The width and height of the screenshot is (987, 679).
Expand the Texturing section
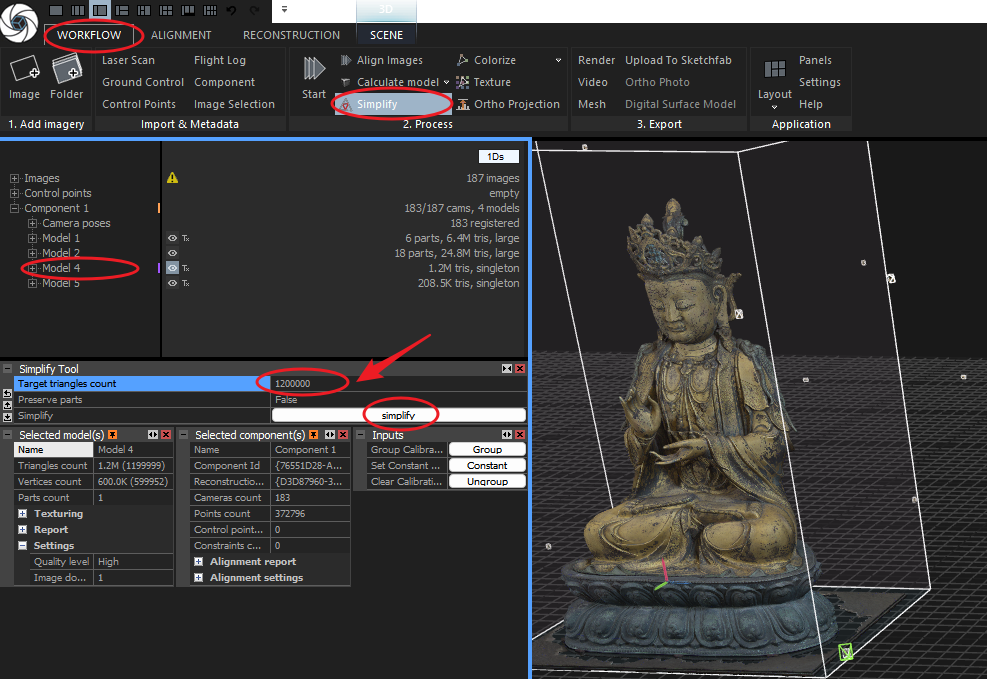[23, 514]
